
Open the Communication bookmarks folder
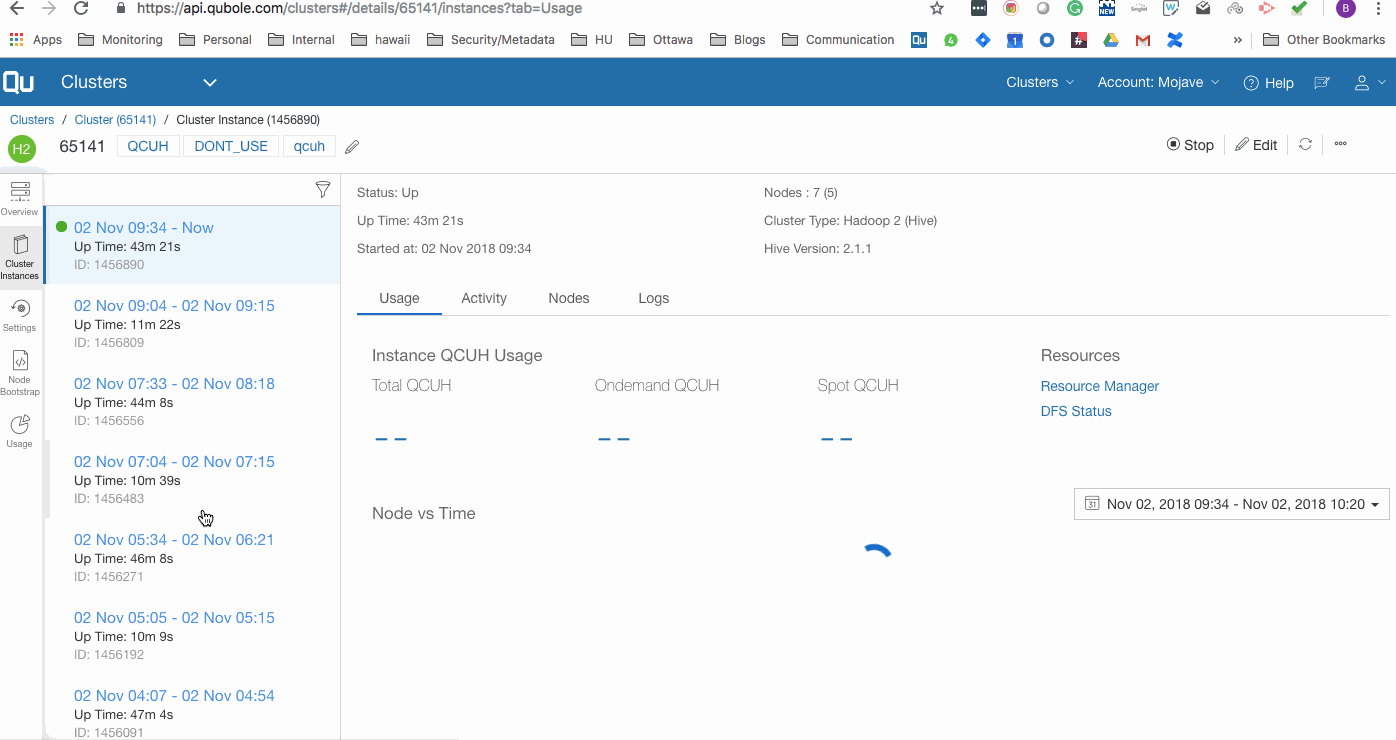tap(838, 40)
